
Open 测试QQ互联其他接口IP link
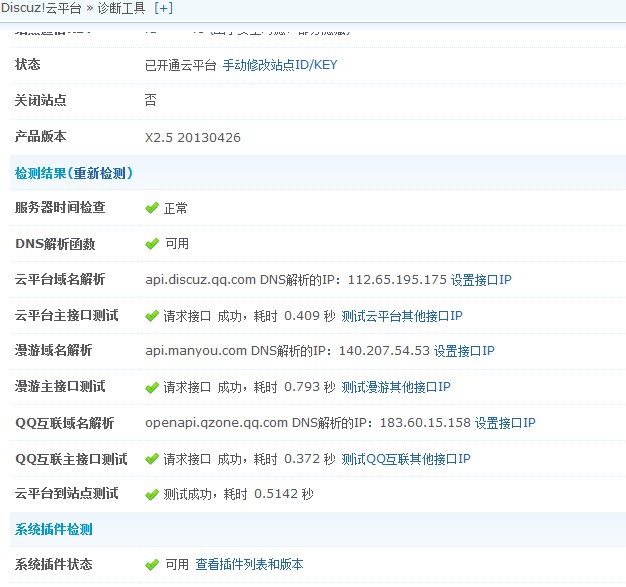[x=406, y=459]
